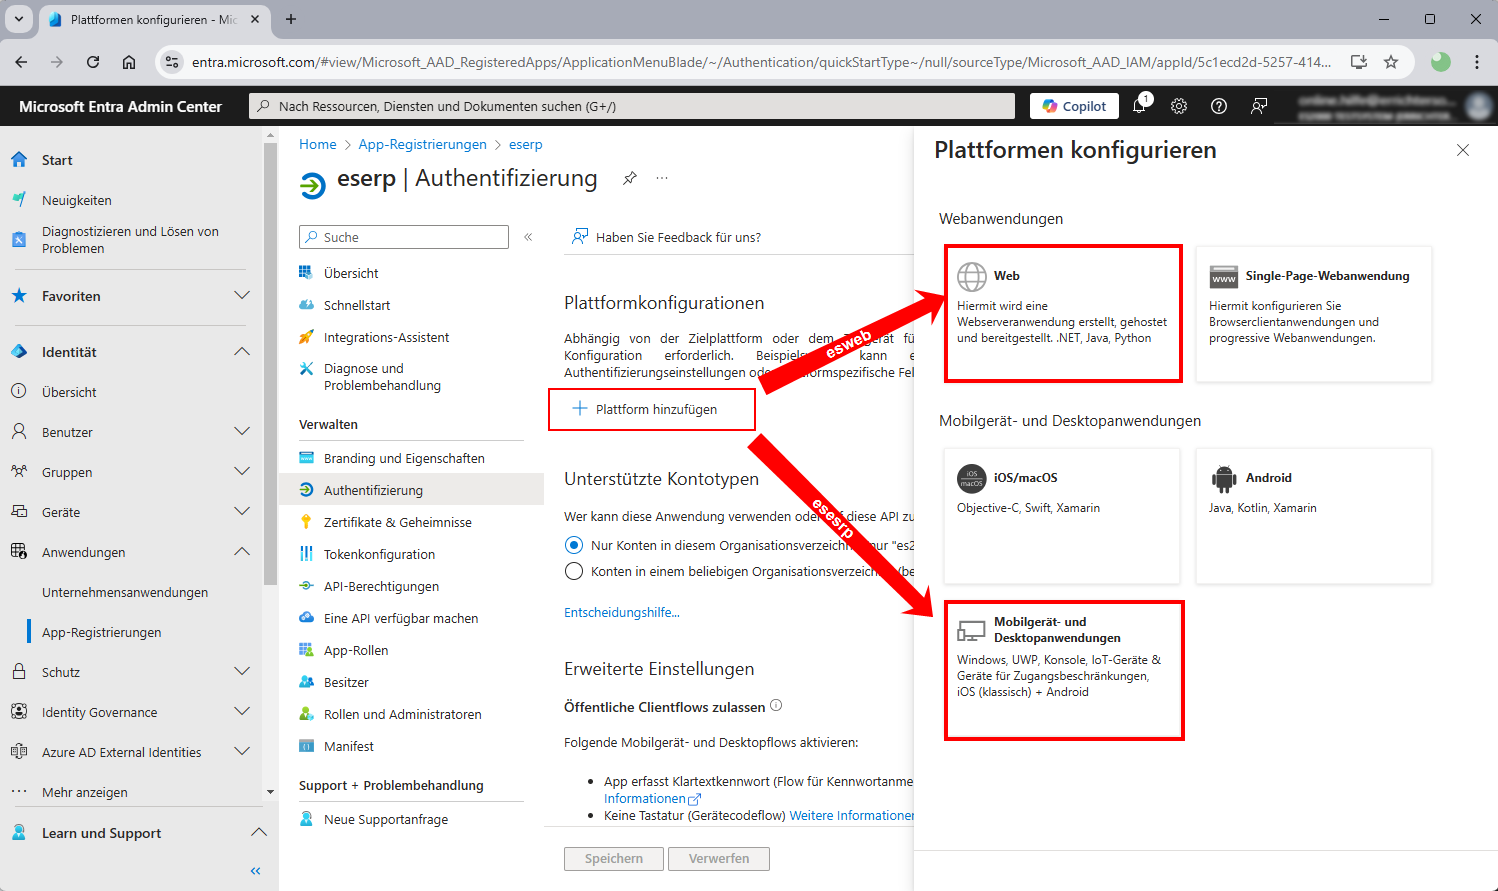Click the Rollen und Administratoren icon
The width and height of the screenshot is (1498, 891).
click(306, 714)
